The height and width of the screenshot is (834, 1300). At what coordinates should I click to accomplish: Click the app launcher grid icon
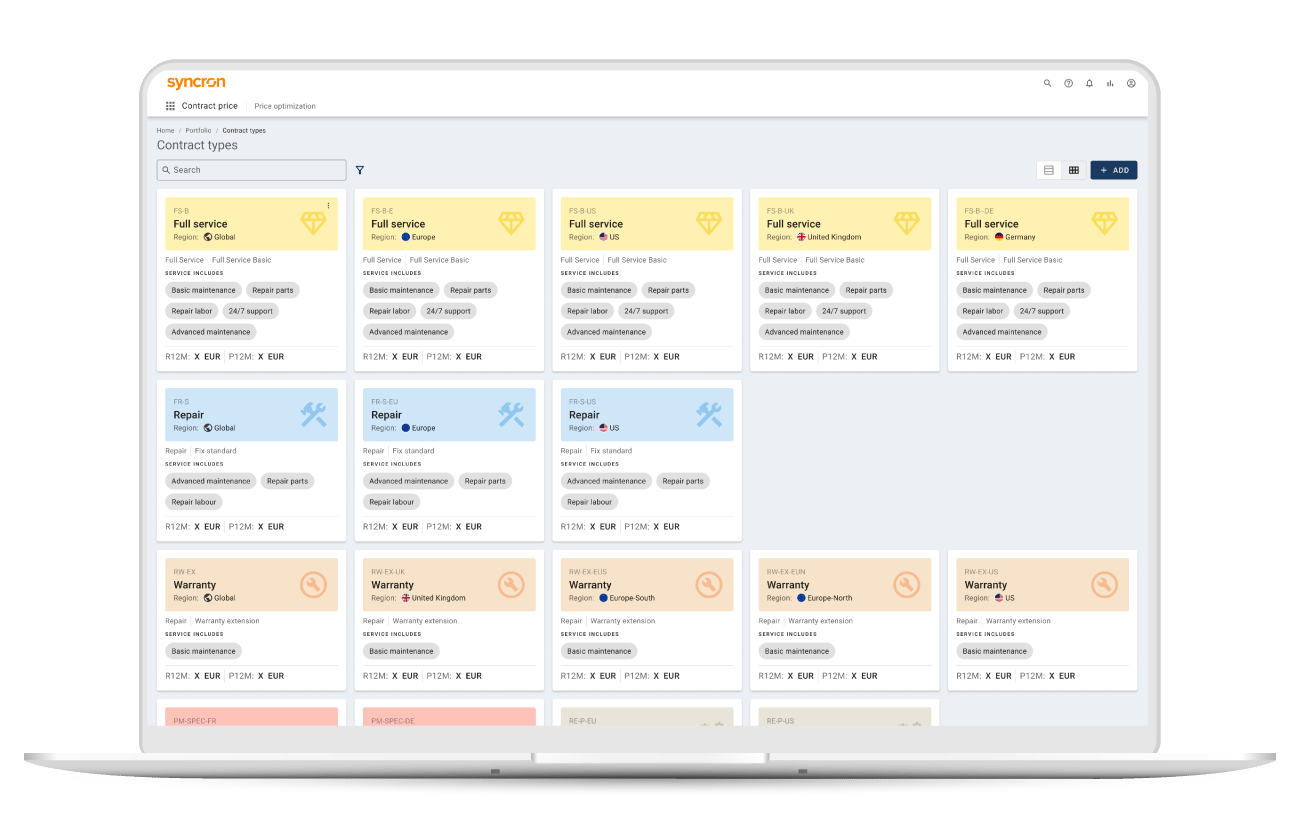tap(170, 105)
